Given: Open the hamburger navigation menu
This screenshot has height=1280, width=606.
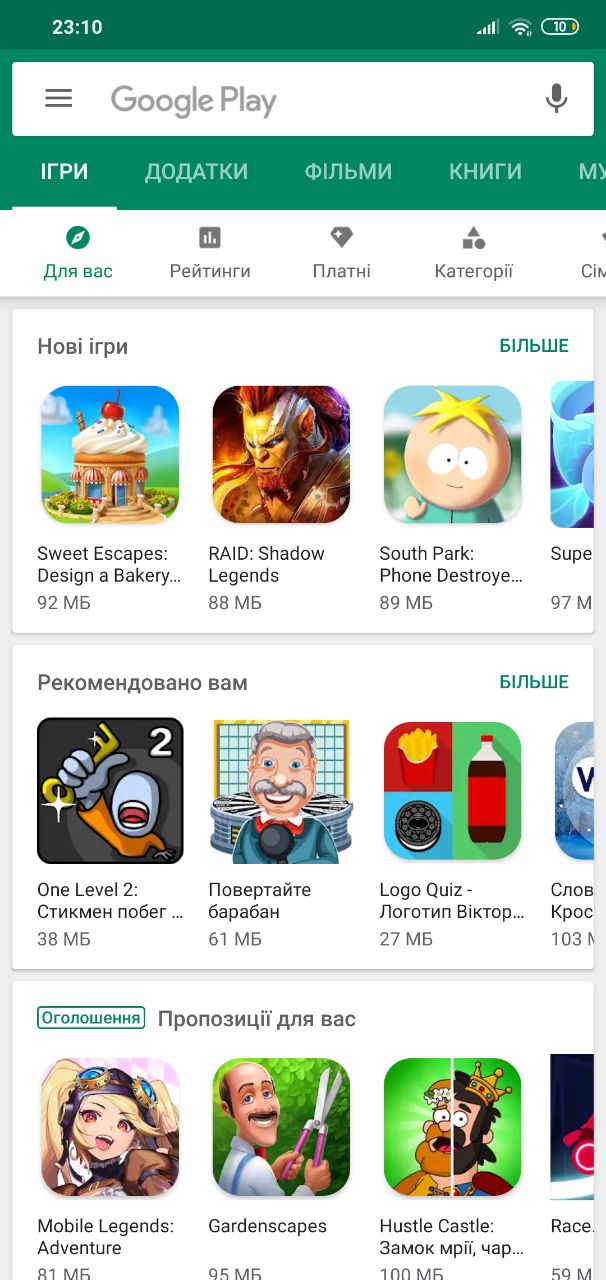Looking at the screenshot, I should point(59,98).
